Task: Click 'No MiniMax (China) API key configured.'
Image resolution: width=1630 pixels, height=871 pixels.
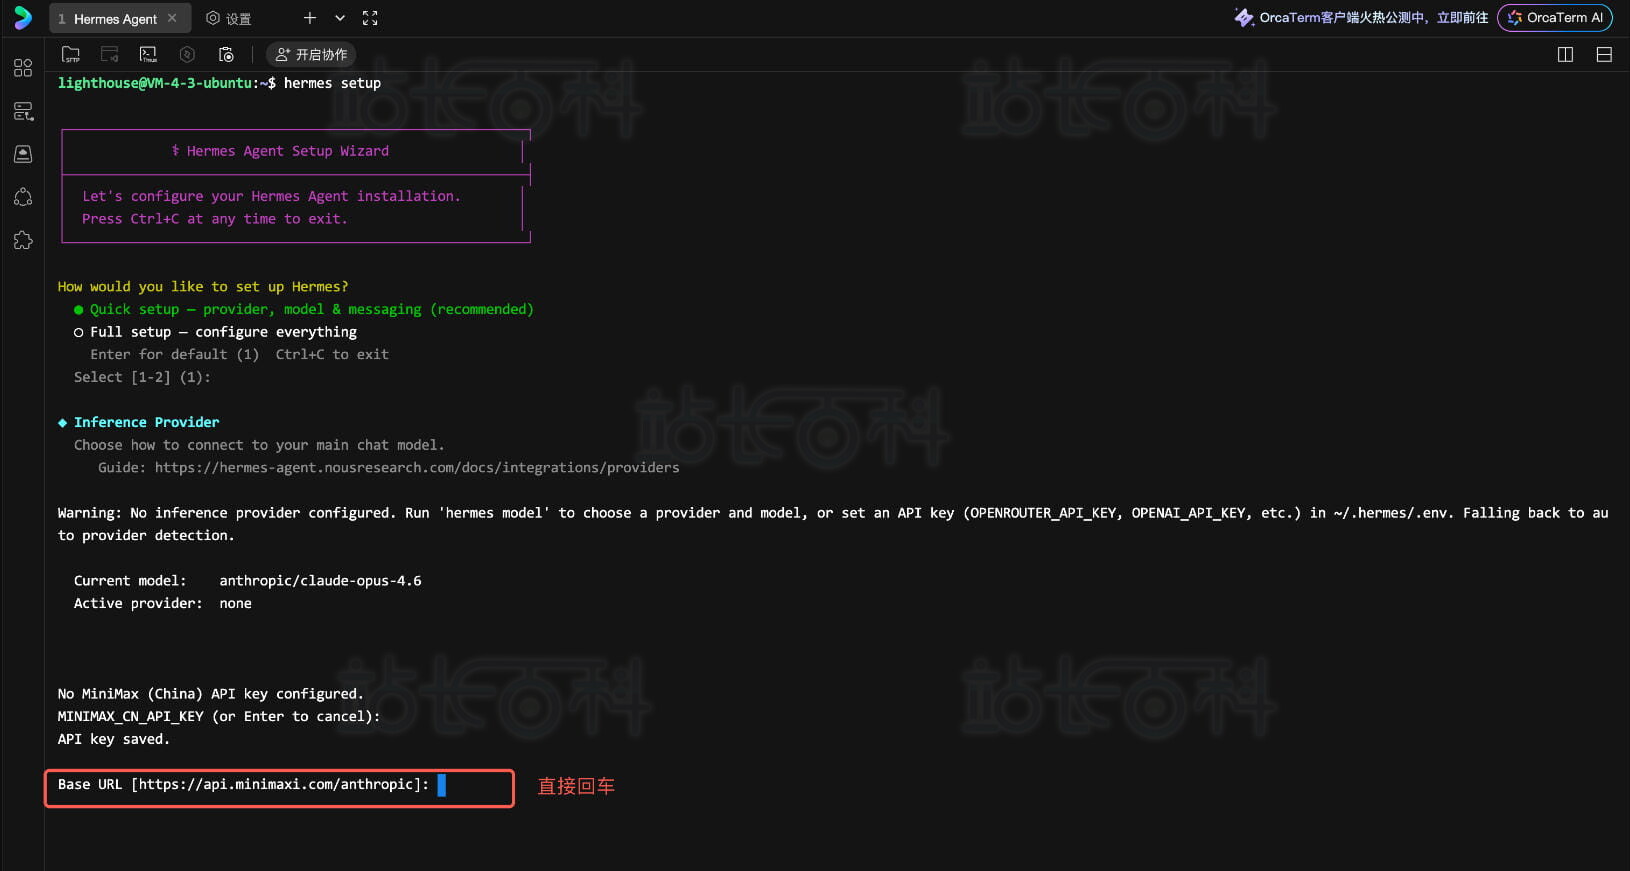Action: point(211,694)
